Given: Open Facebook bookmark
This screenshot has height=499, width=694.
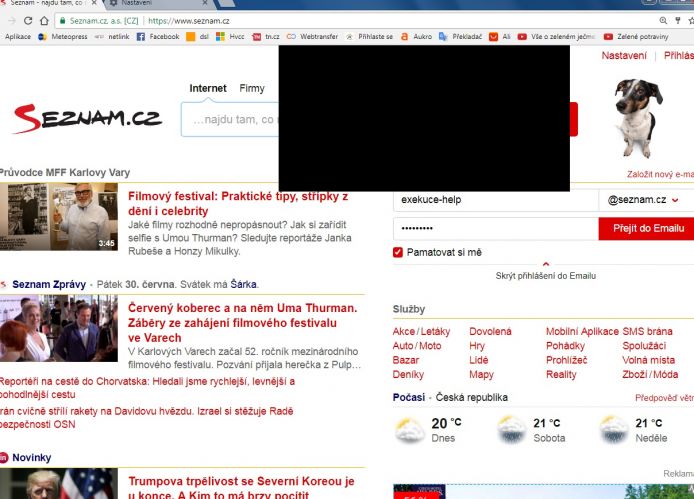Looking at the screenshot, I should click(x=158, y=37).
